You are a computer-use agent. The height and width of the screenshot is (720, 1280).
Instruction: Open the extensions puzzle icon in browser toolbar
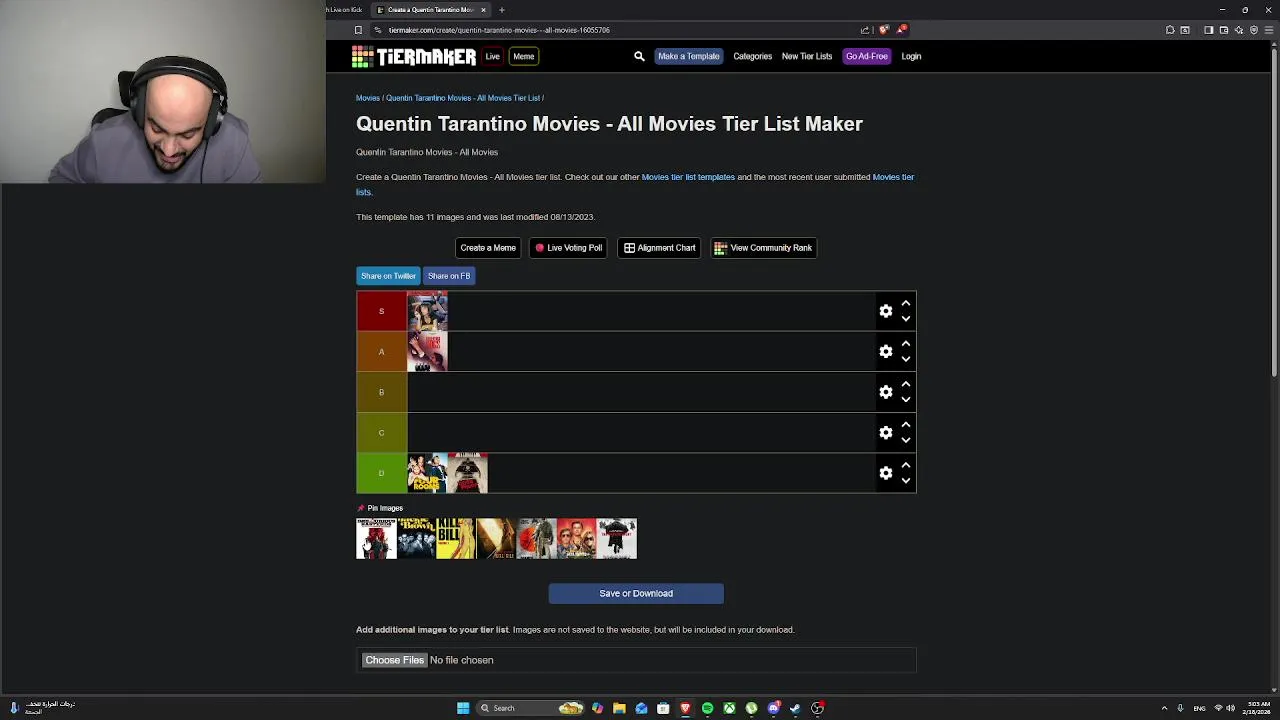coord(1170,30)
